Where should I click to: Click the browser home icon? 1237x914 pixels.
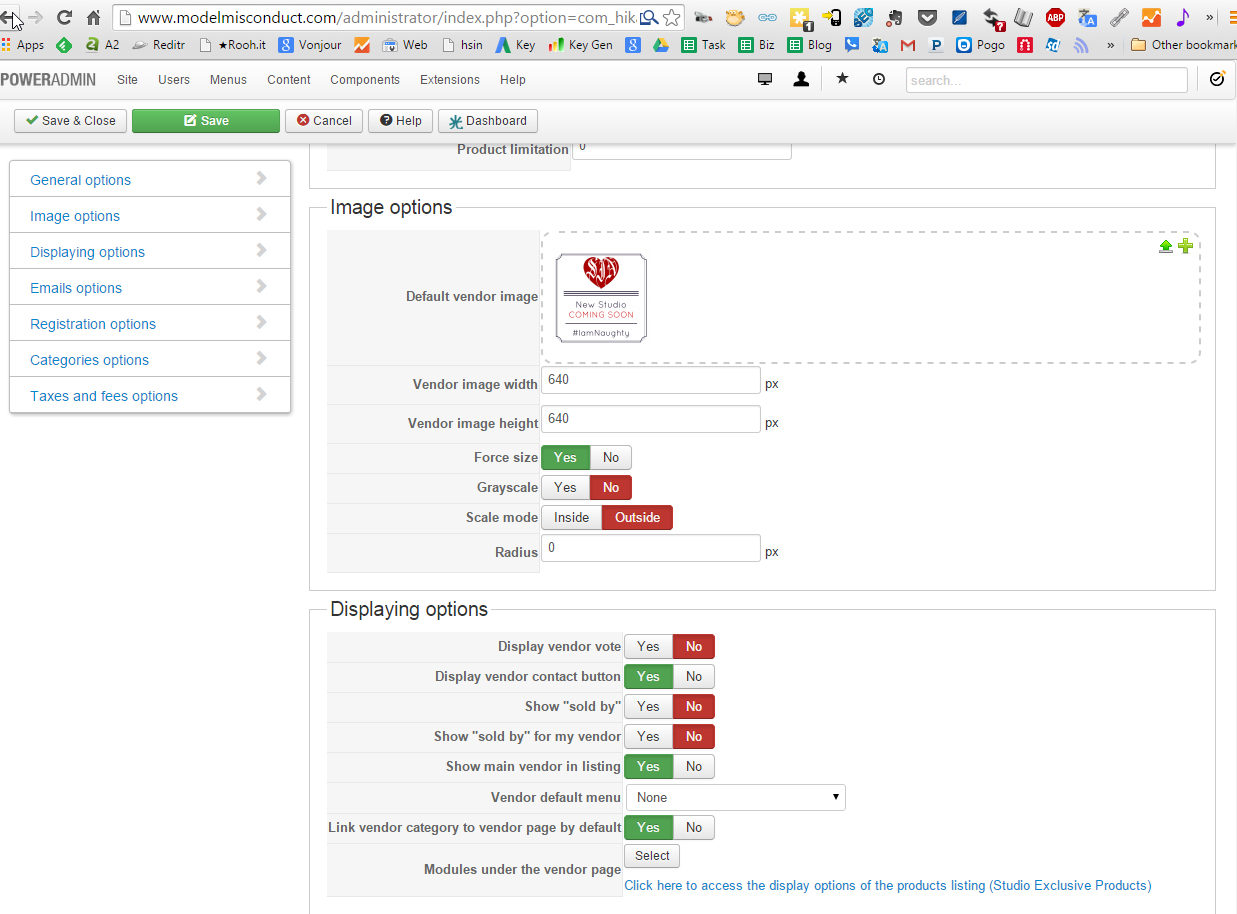pyautogui.click(x=93, y=17)
